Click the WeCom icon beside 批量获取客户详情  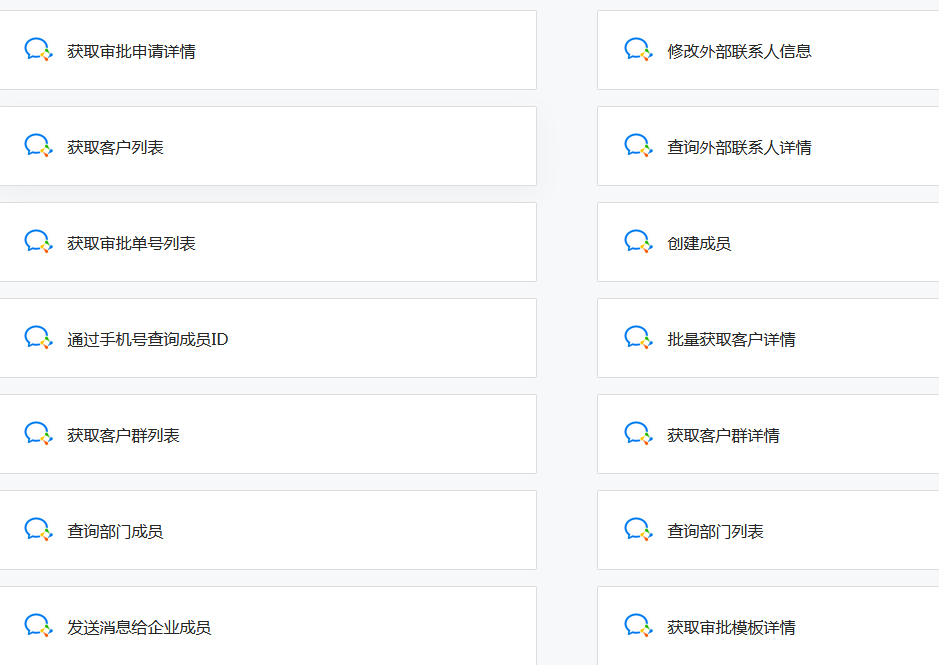pos(638,338)
